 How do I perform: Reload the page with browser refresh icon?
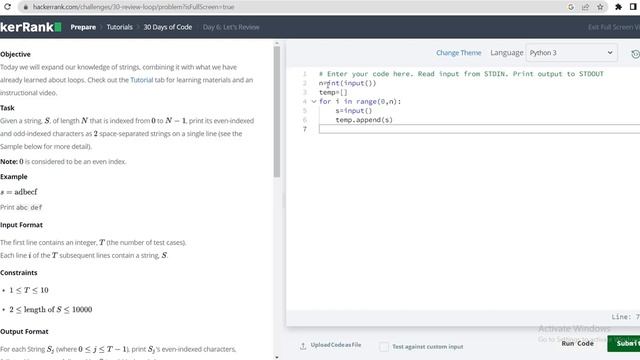(7, 7)
